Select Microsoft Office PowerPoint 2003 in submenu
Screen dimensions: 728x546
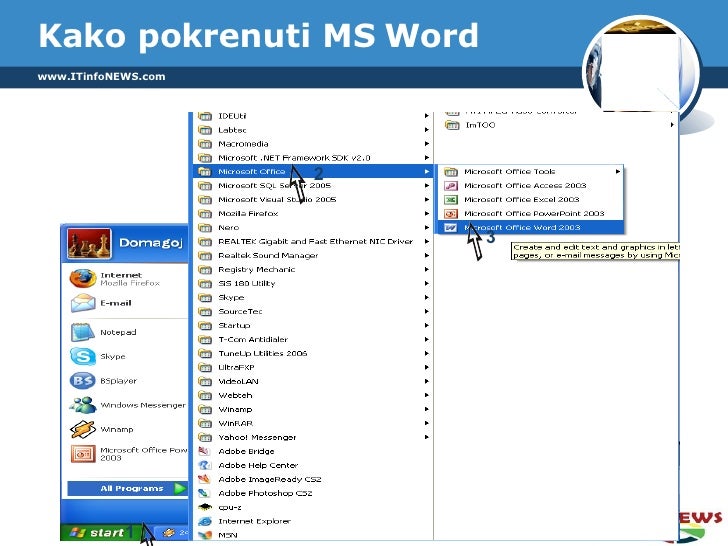(x=531, y=213)
